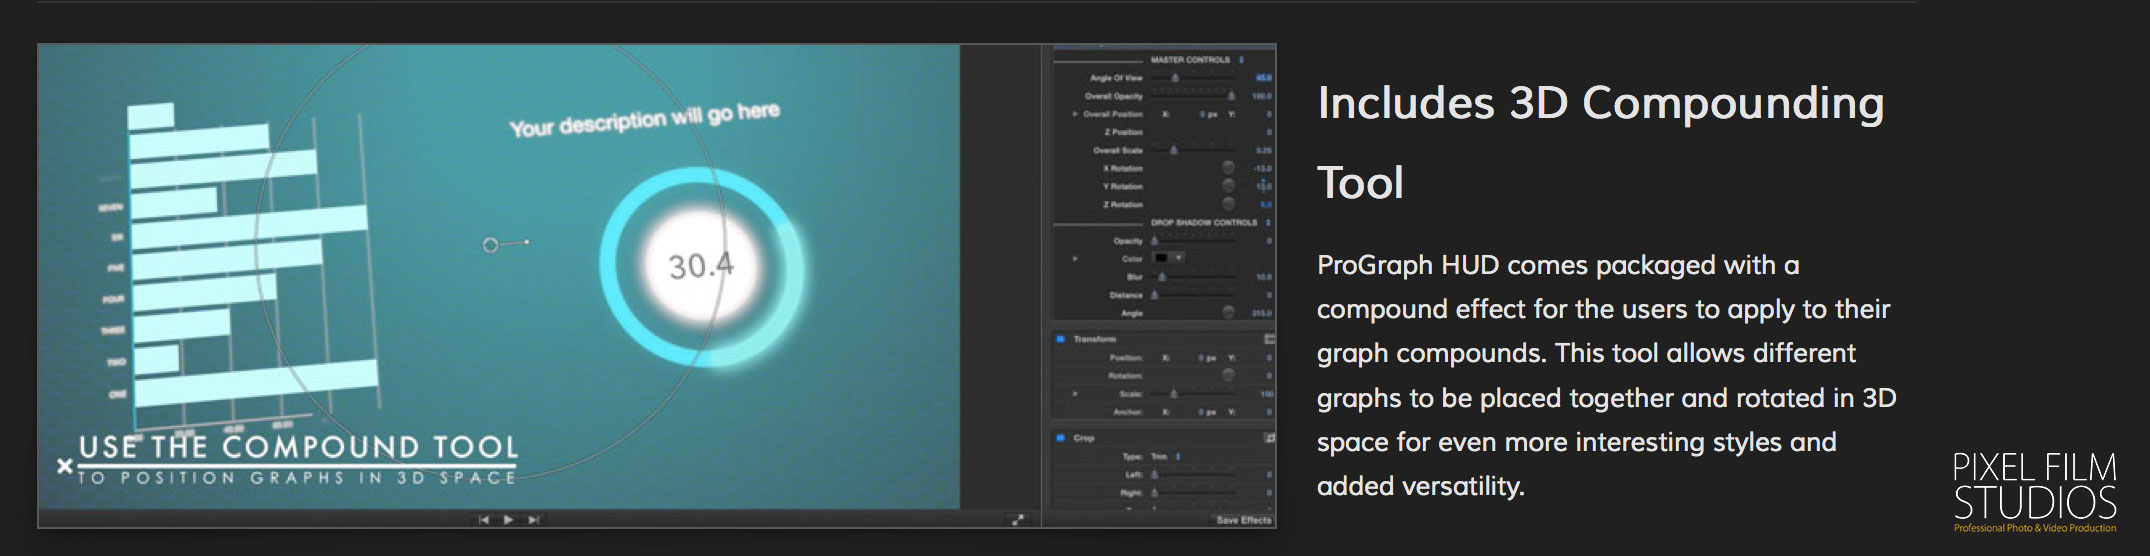The image size is (2150, 556).
Task: Open the Crop Type Trim dropdown
Action: point(1165,457)
